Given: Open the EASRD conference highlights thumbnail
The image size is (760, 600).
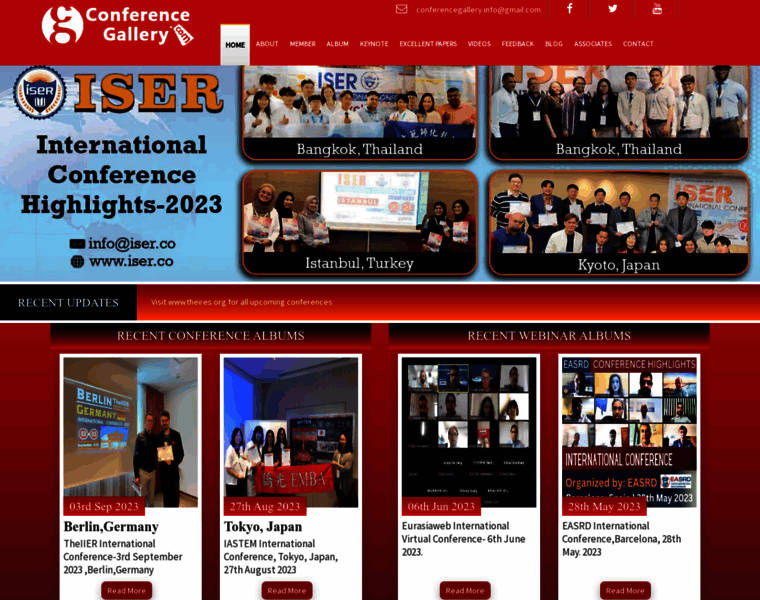Looking at the screenshot, I should click(629, 432).
